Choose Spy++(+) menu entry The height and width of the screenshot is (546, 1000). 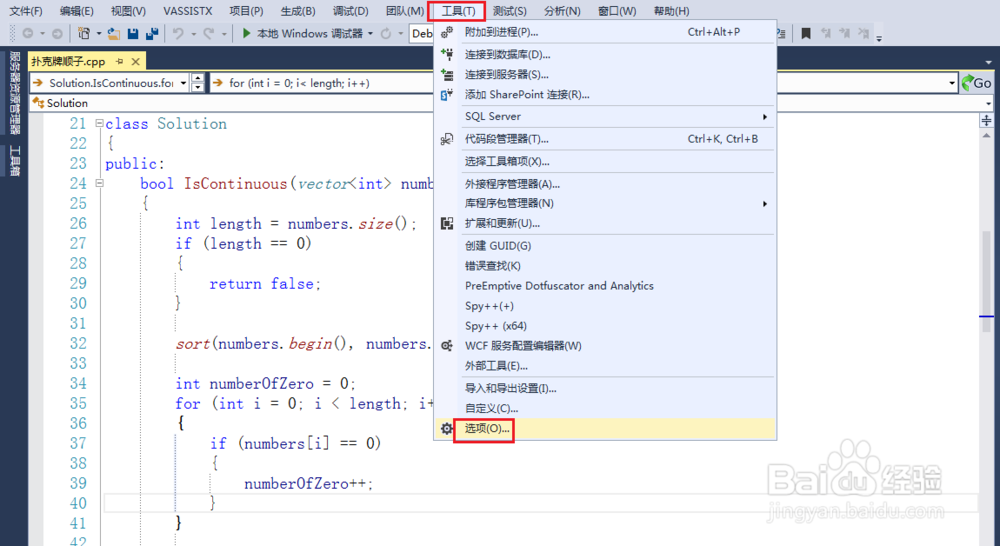tap(605, 306)
